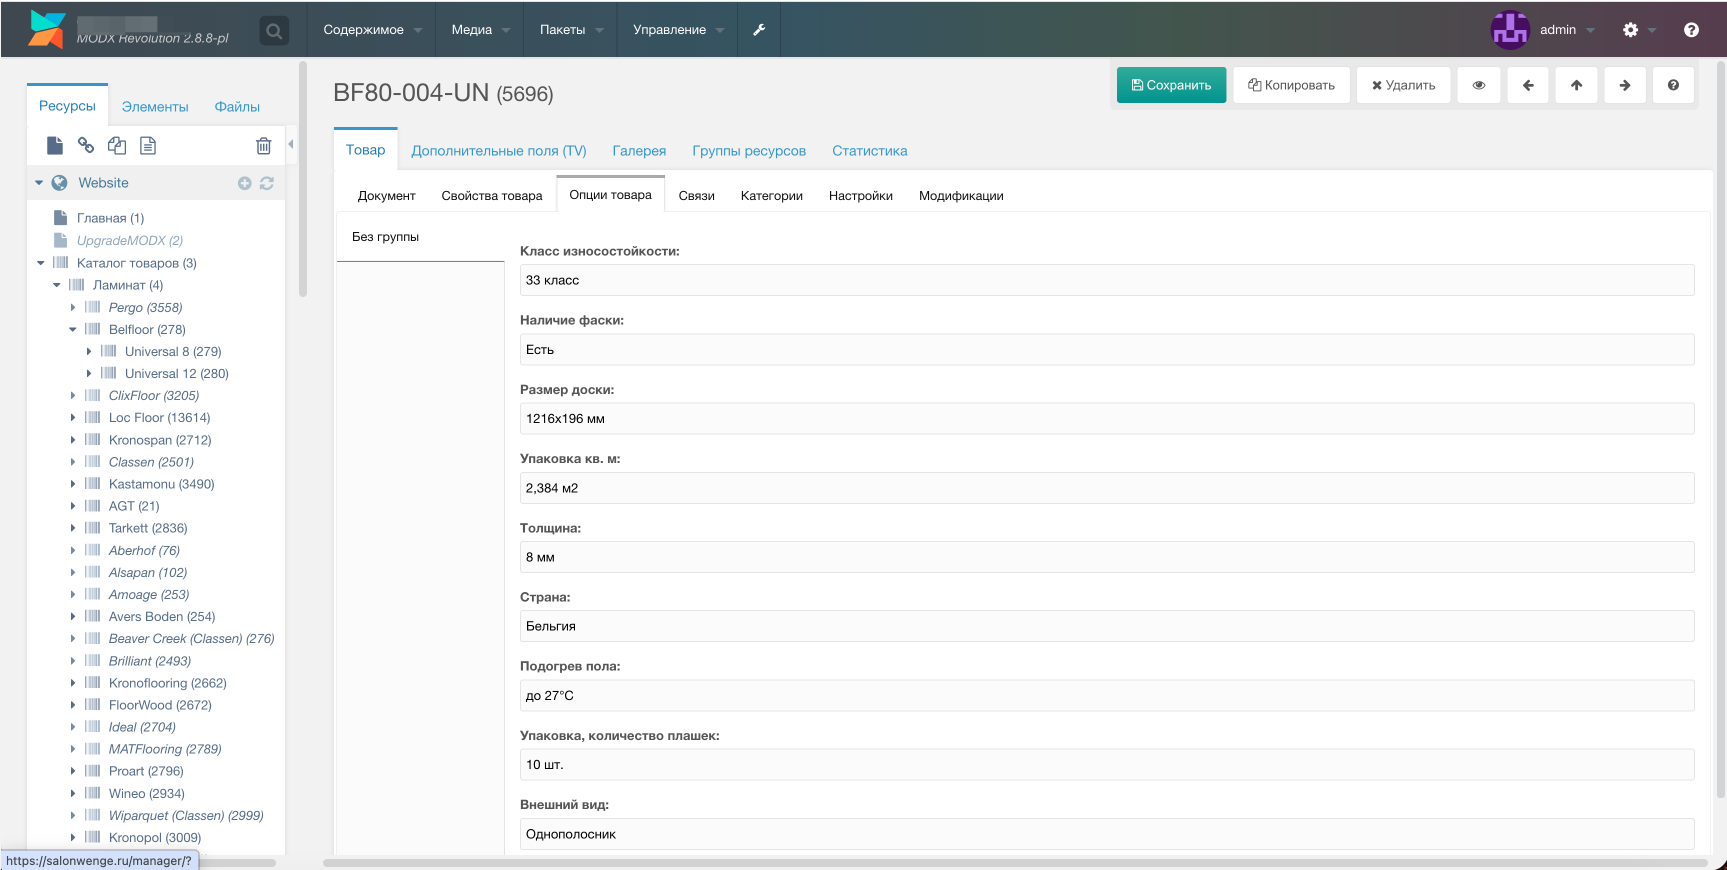Create a new weblink via chain icon

click(x=86, y=146)
